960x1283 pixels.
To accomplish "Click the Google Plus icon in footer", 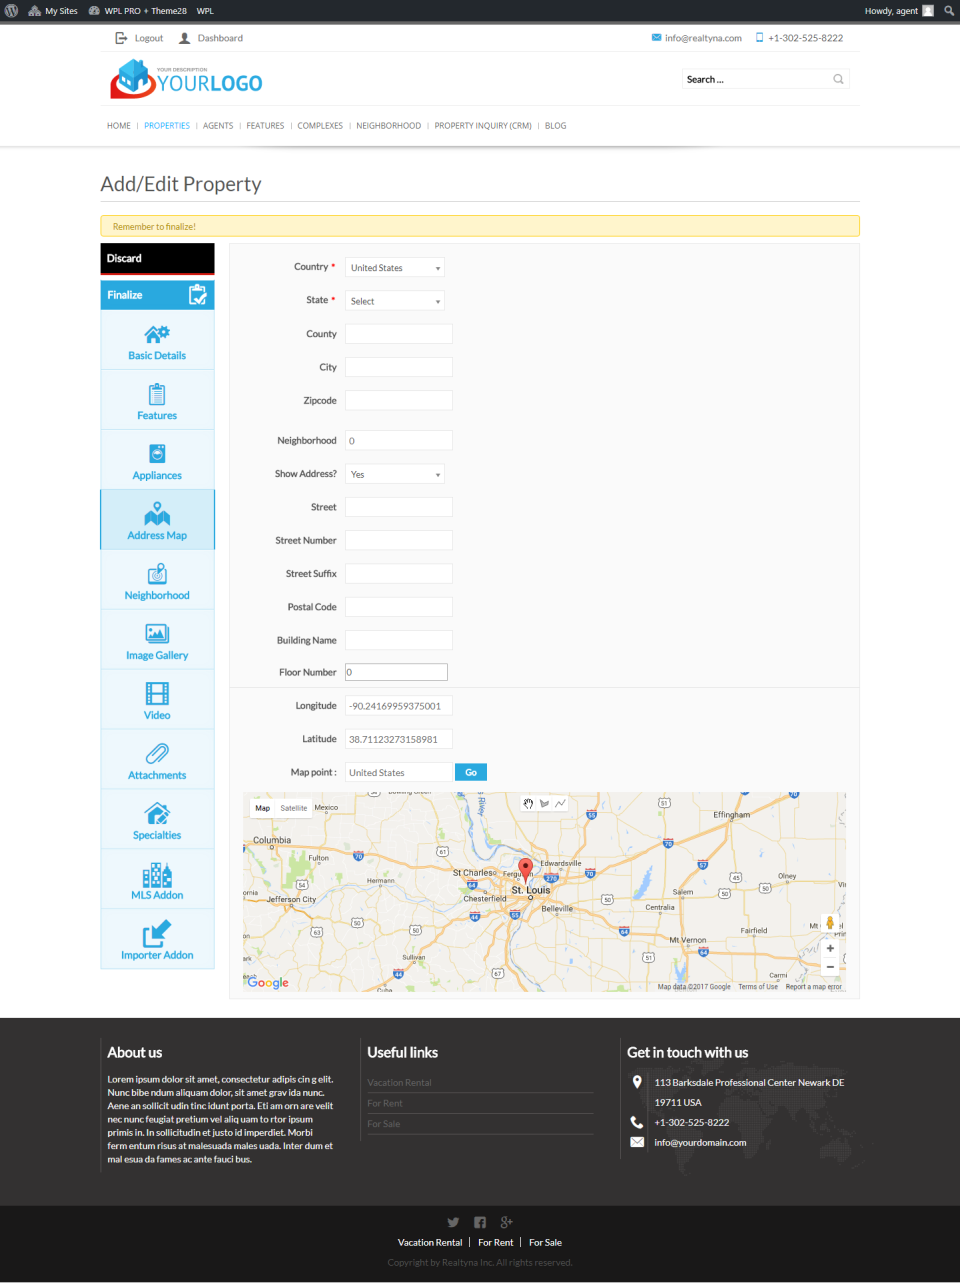I will [507, 1222].
